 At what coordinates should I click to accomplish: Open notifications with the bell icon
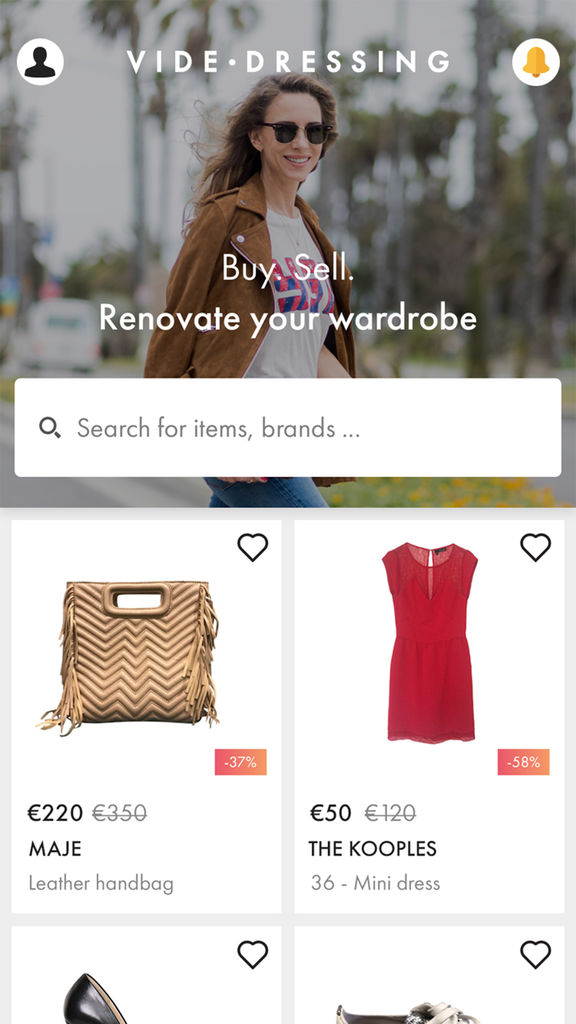pos(536,62)
